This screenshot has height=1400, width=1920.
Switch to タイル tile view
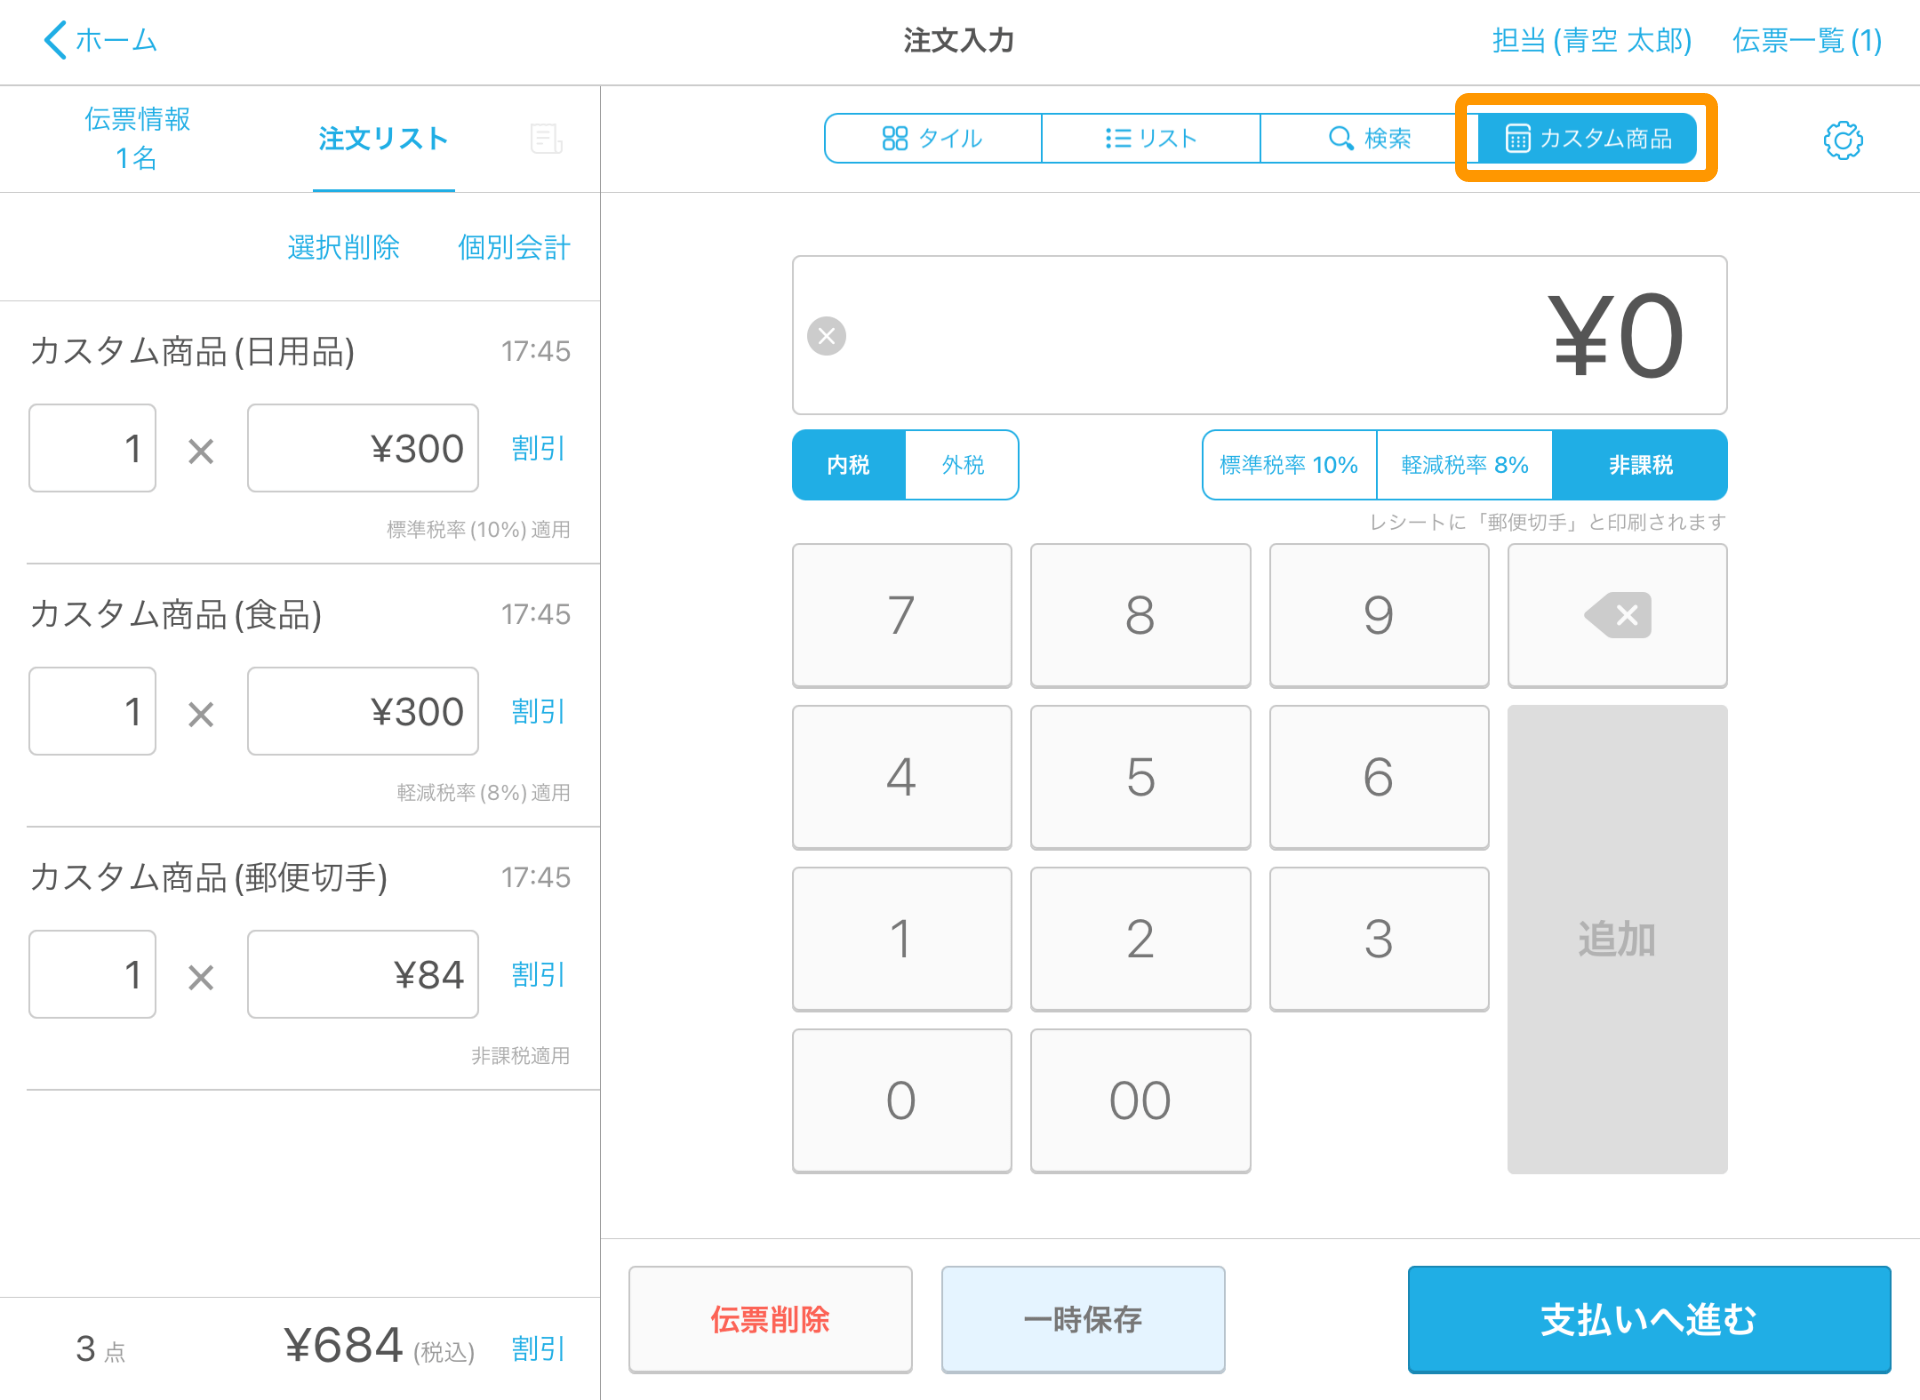(932, 138)
